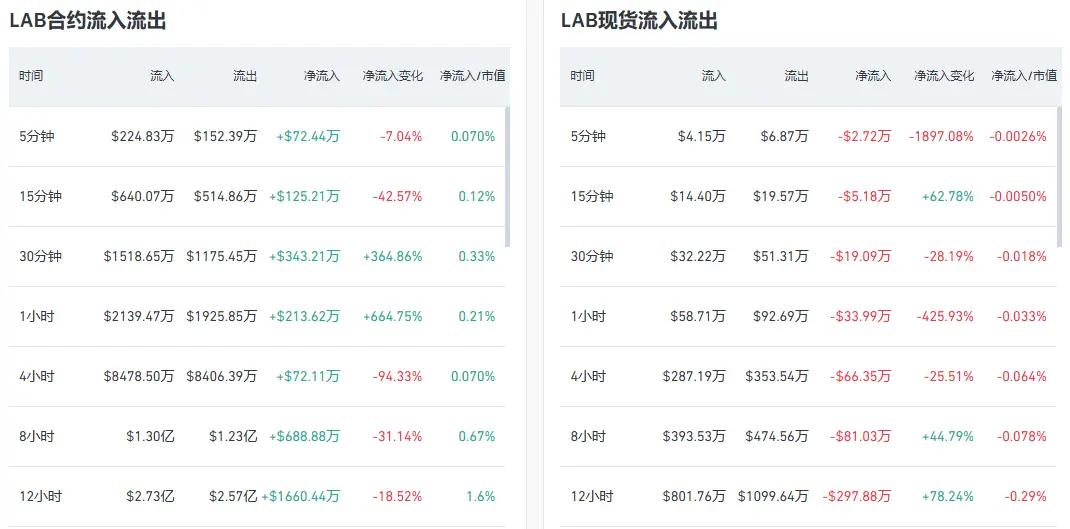Click net inflow -$81.03万
This screenshot has width=1070, height=529.
tap(861, 437)
